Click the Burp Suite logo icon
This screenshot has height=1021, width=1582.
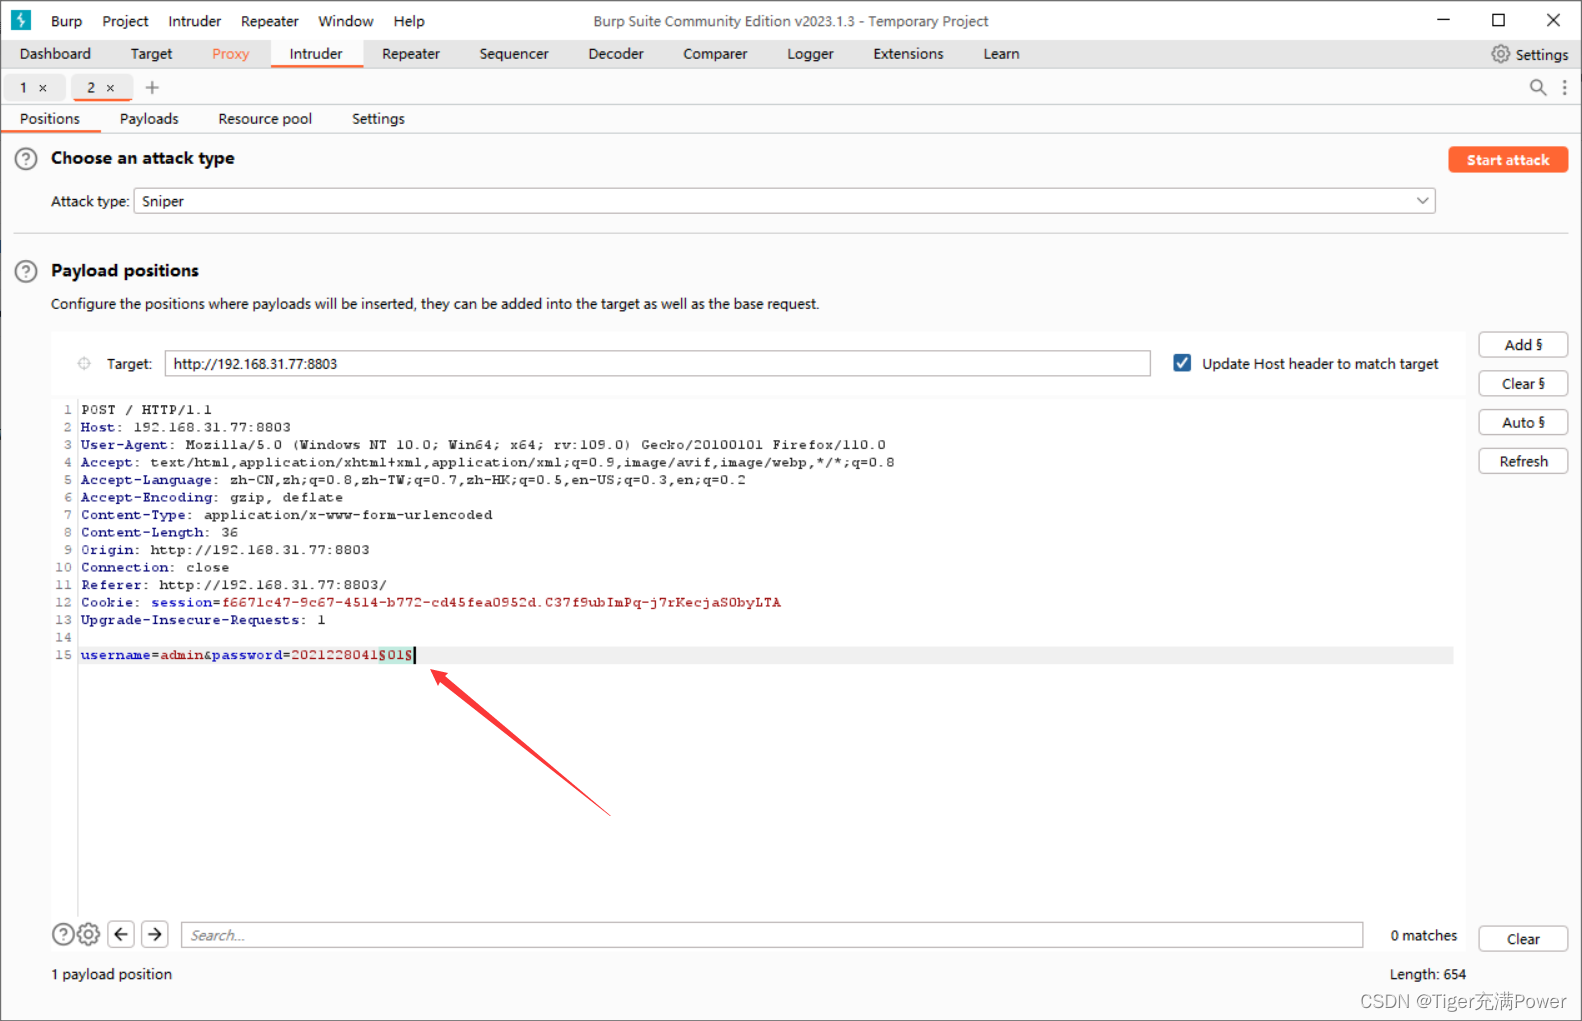[x=20, y=20]
